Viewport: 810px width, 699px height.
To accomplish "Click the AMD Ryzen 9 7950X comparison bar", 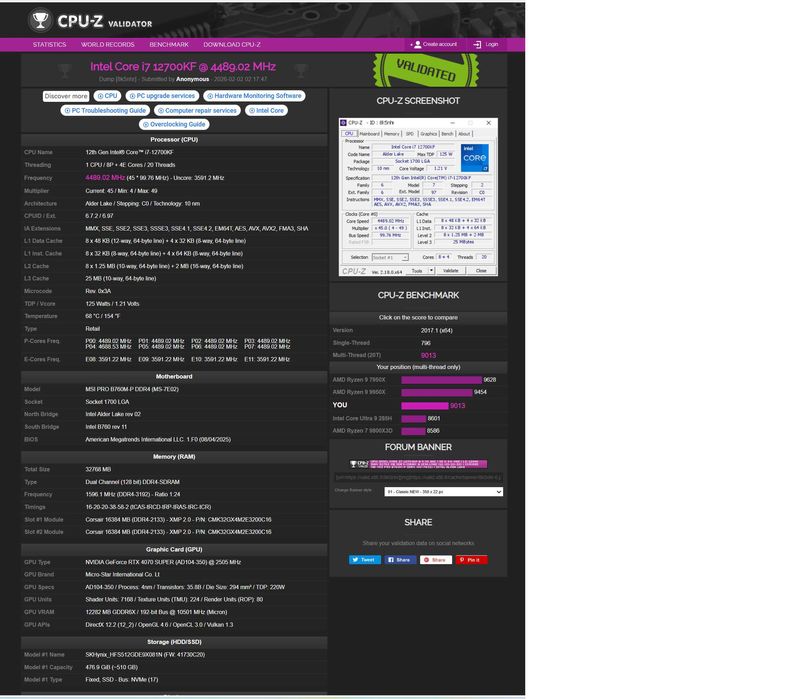I will (441, 380).
